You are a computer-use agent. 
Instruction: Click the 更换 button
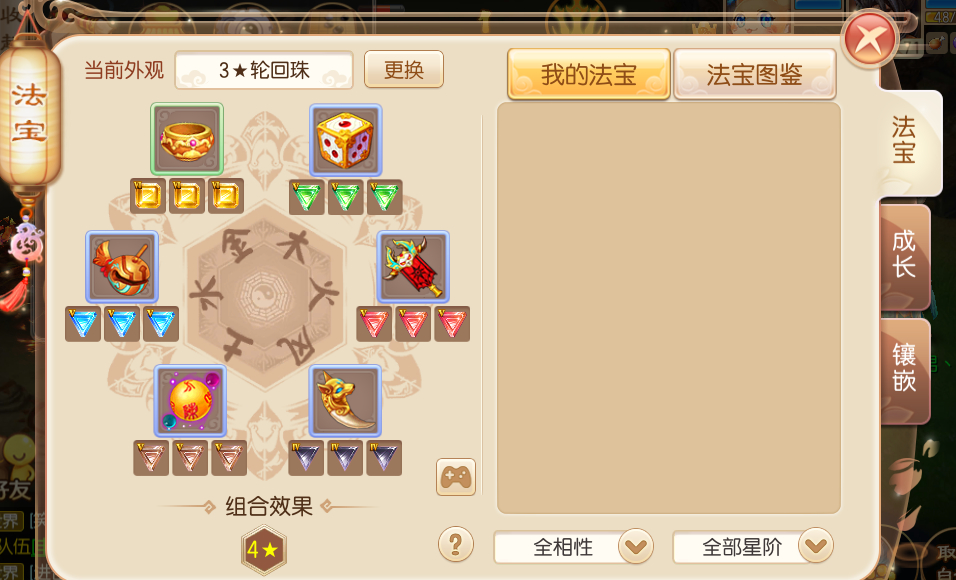pos(404,70)
